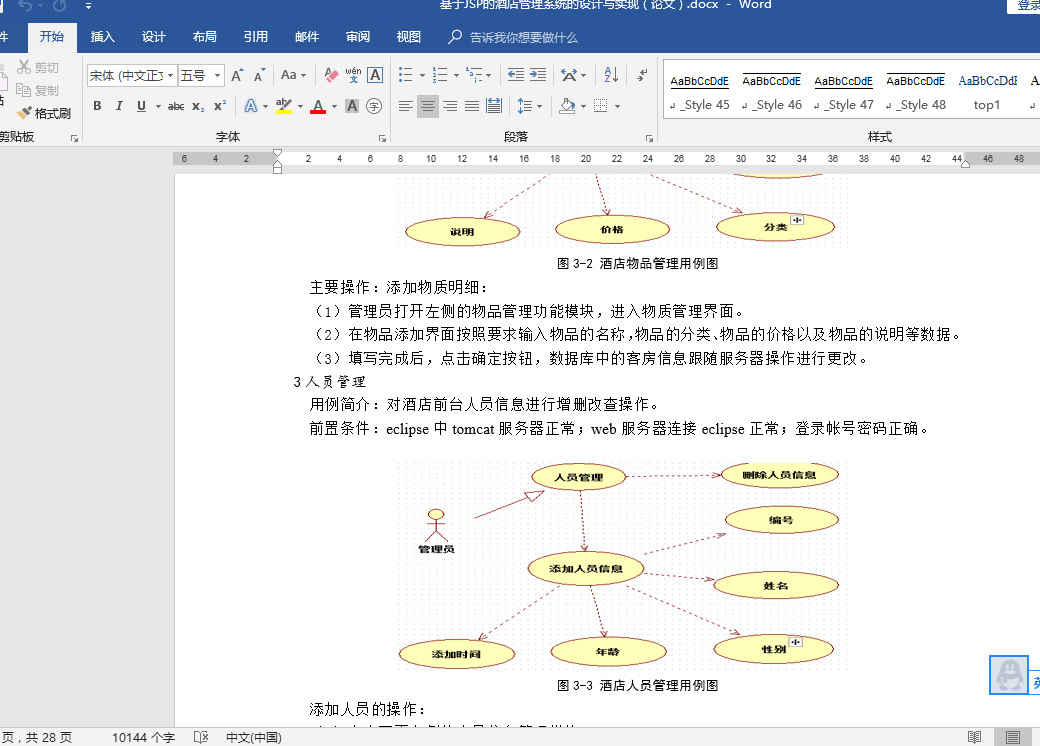The height and width of the screenshot is (746, 1040).
Task: Open the borders dropdown arrow
Action: (618, 106)
